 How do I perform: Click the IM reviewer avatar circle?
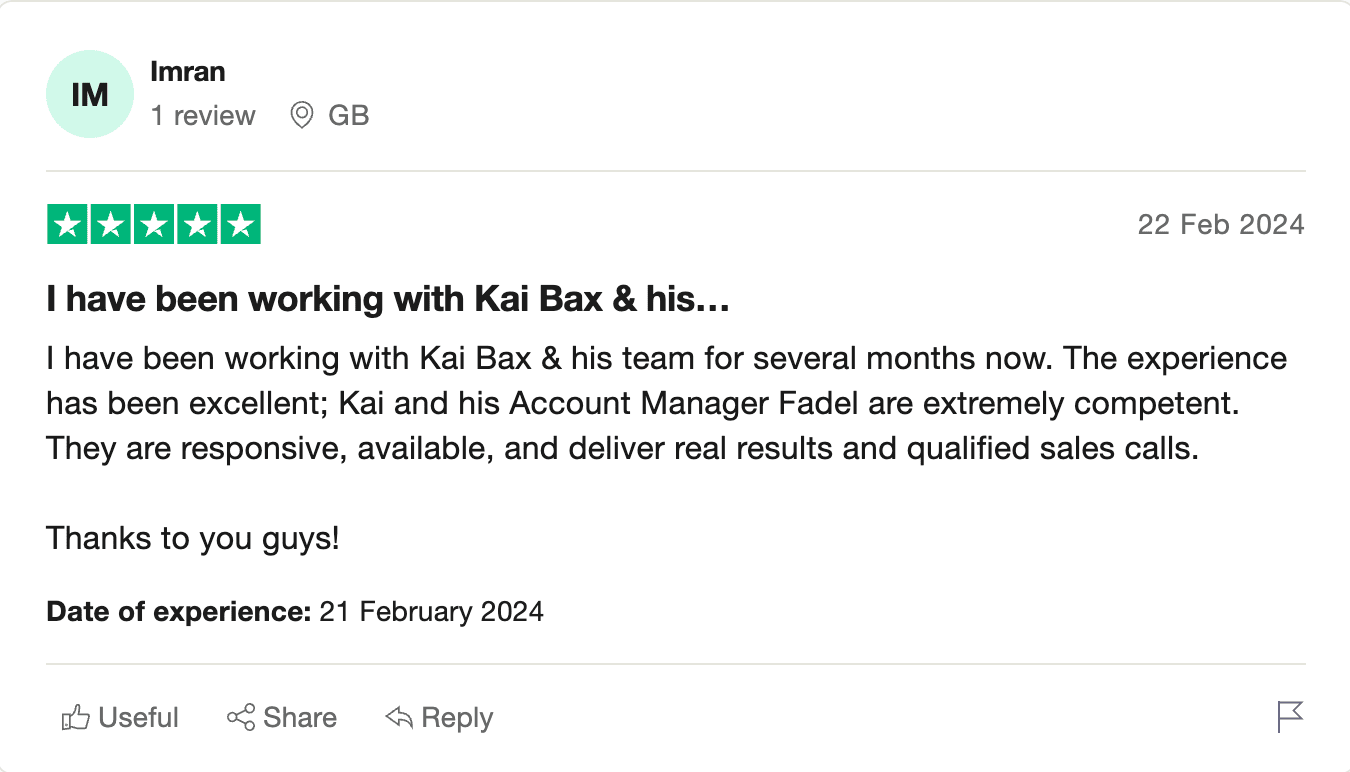coord(90,95)
